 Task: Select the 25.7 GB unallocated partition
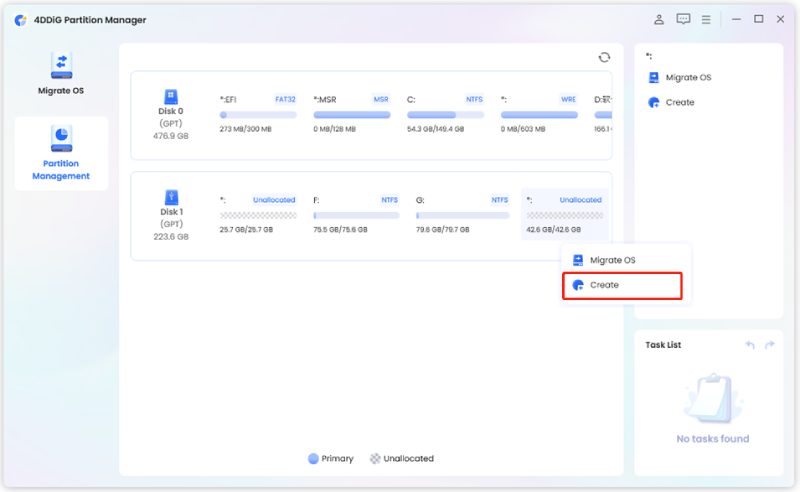pyautogui.click(x=258, y=214)
